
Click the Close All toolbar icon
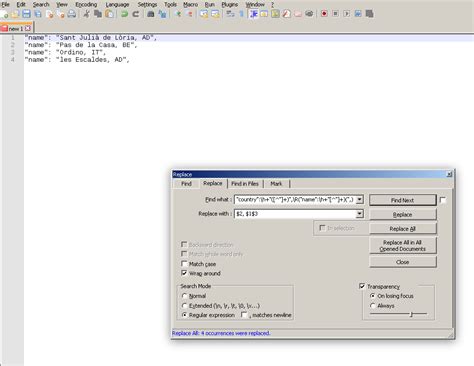click(x=60, y=14)
